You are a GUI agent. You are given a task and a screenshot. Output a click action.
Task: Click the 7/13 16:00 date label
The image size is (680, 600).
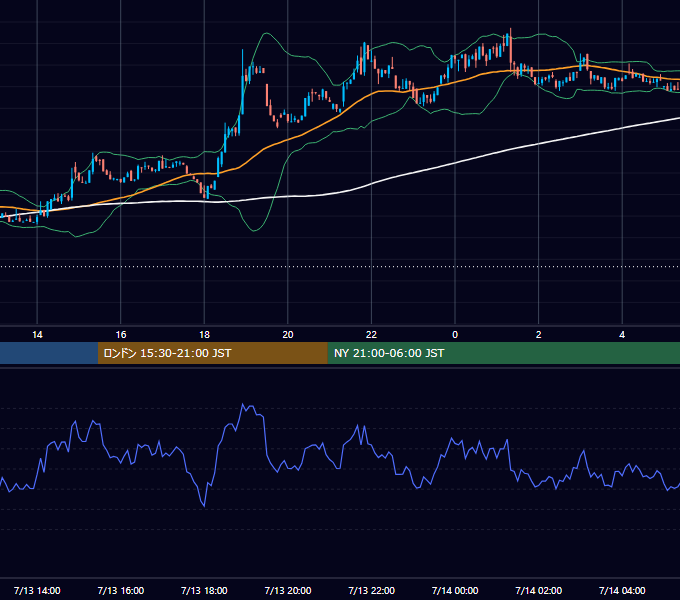tap(121, 590)
